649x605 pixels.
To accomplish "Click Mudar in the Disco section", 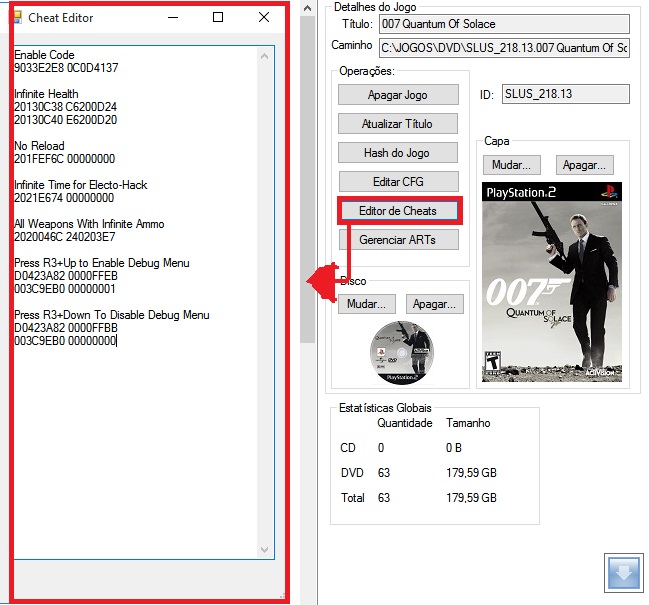I will point(367,304).
